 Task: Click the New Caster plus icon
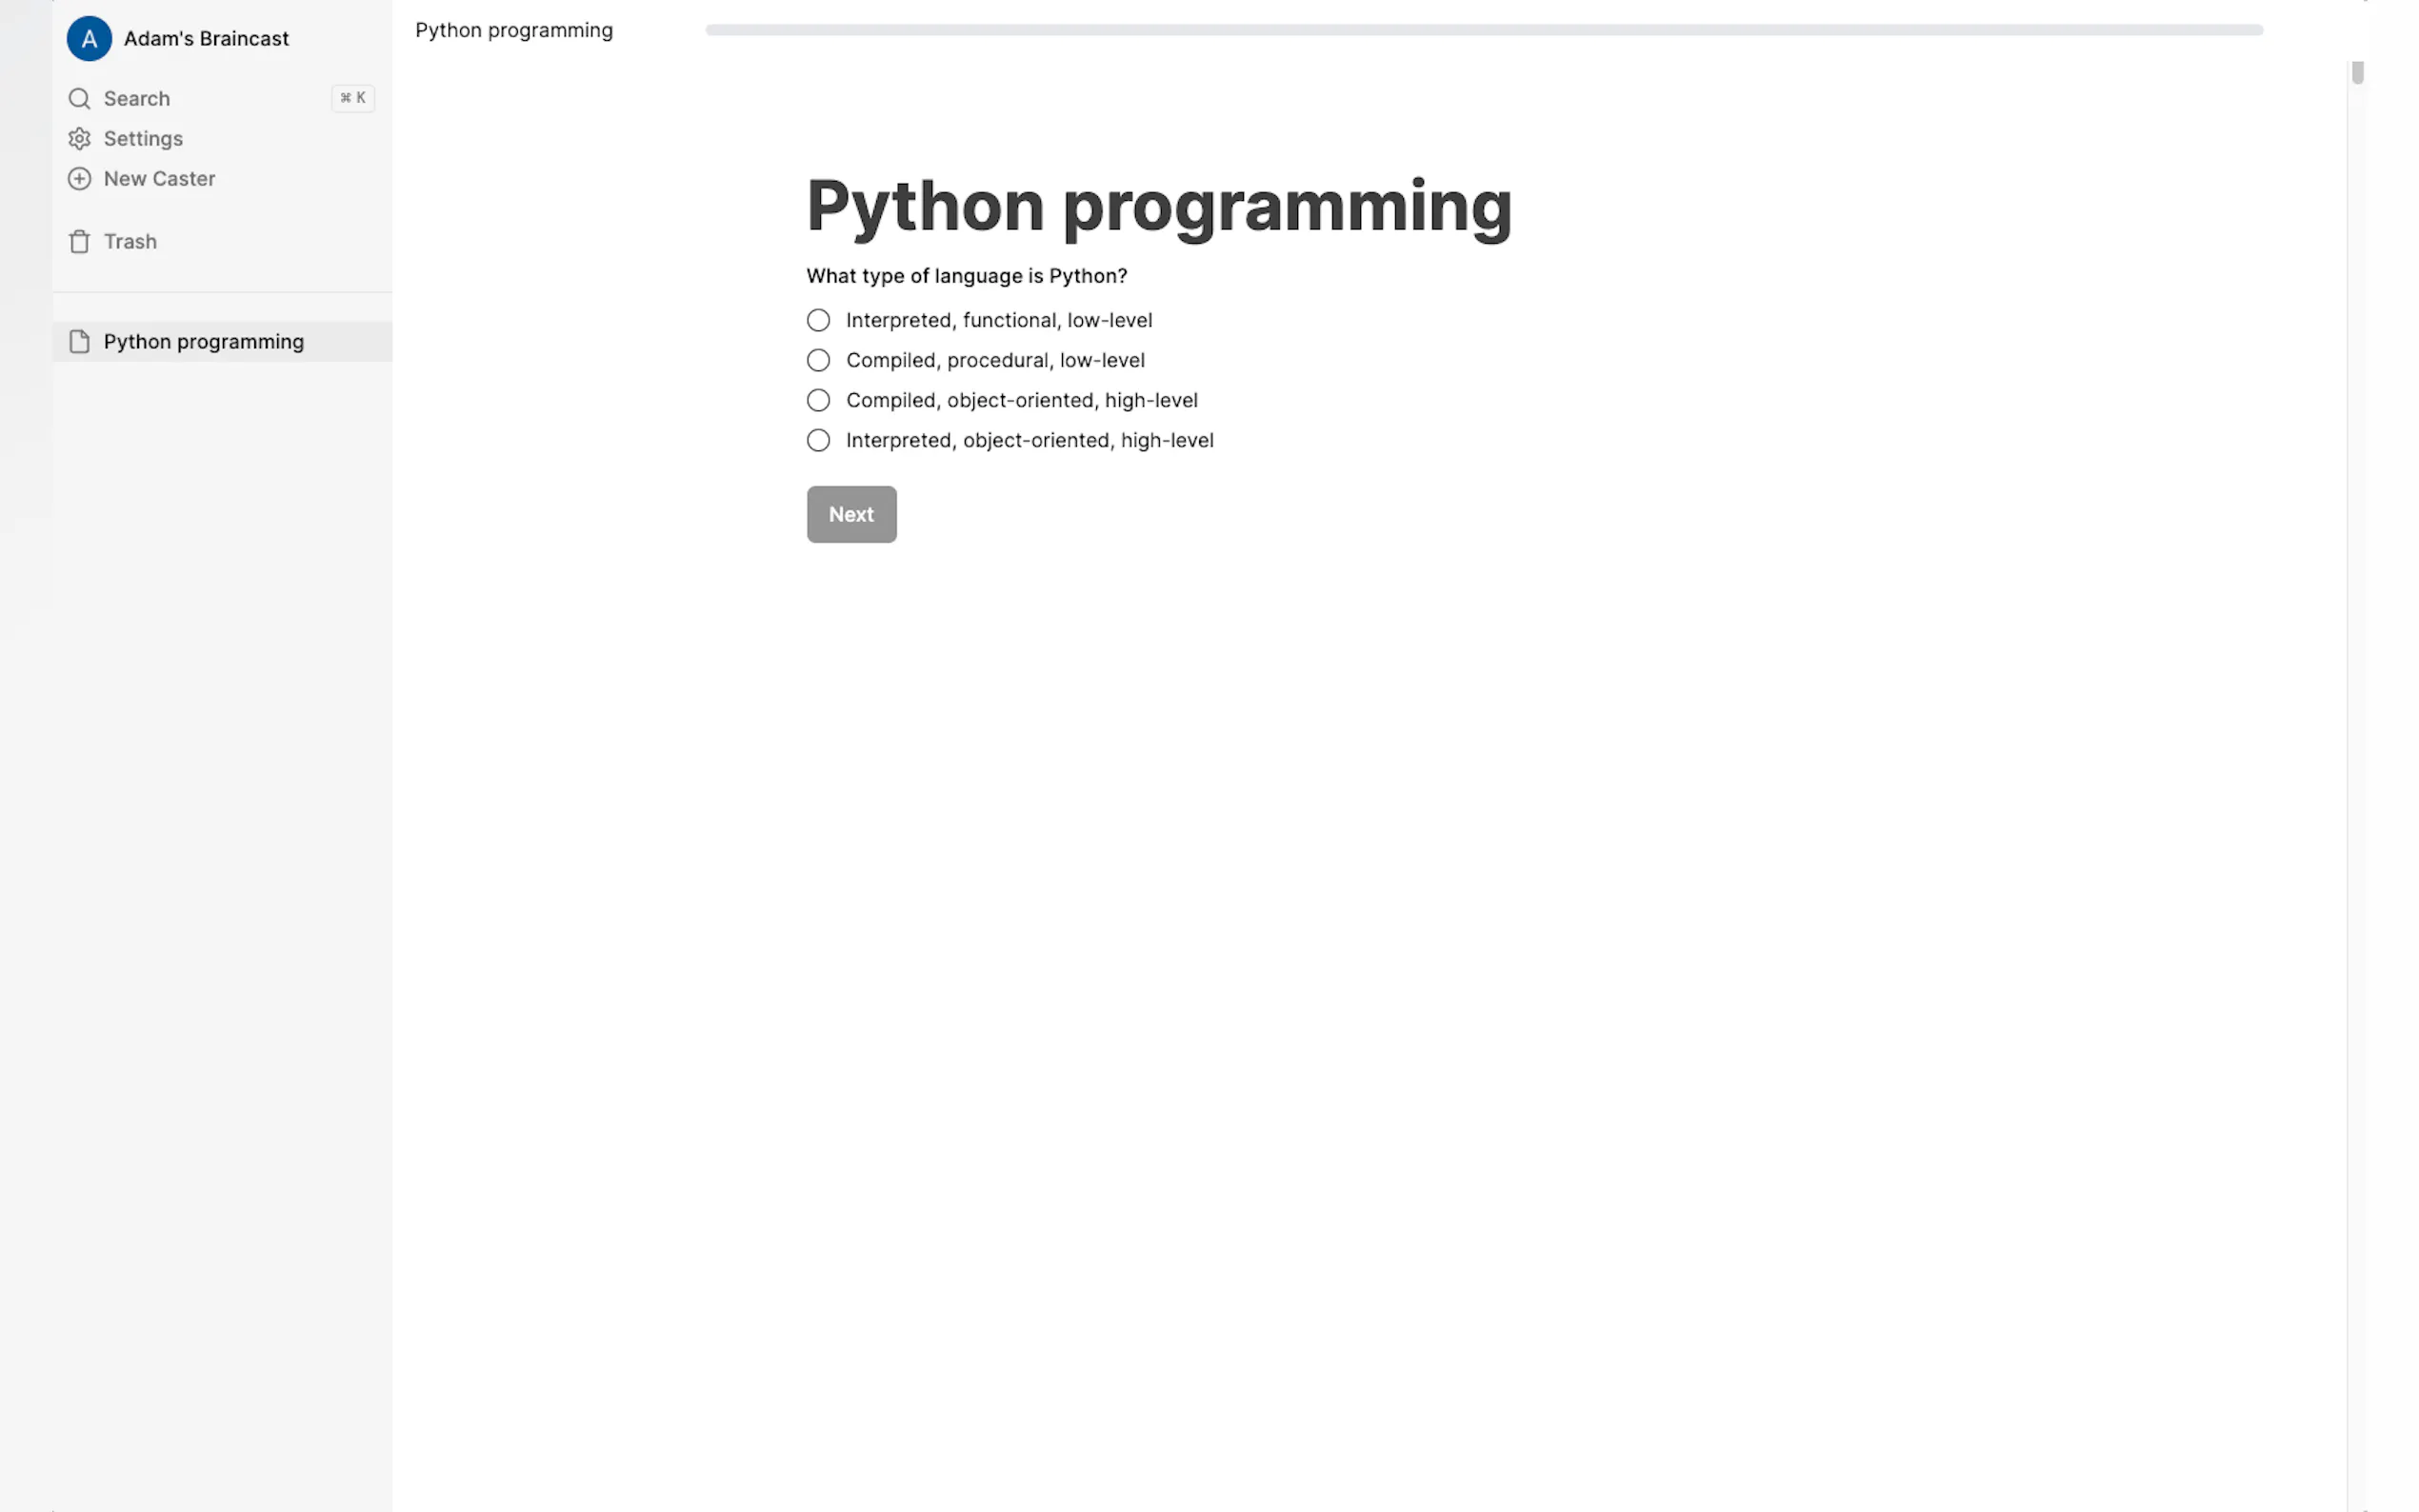[79, 178]
